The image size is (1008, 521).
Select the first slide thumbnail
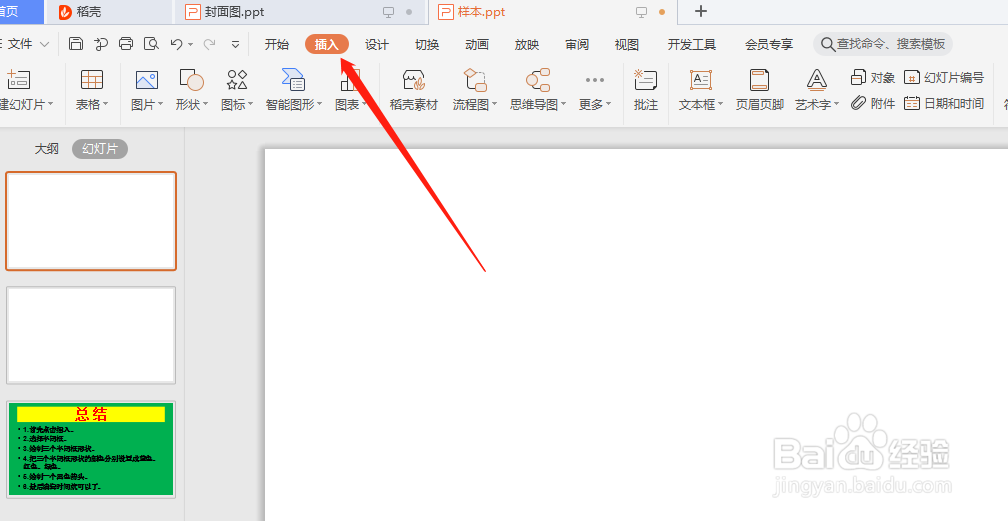click(x=91, y=221)
